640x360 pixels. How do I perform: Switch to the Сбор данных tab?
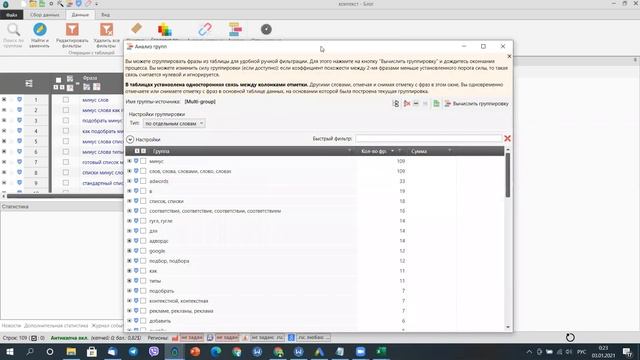(x=44, y=15)
